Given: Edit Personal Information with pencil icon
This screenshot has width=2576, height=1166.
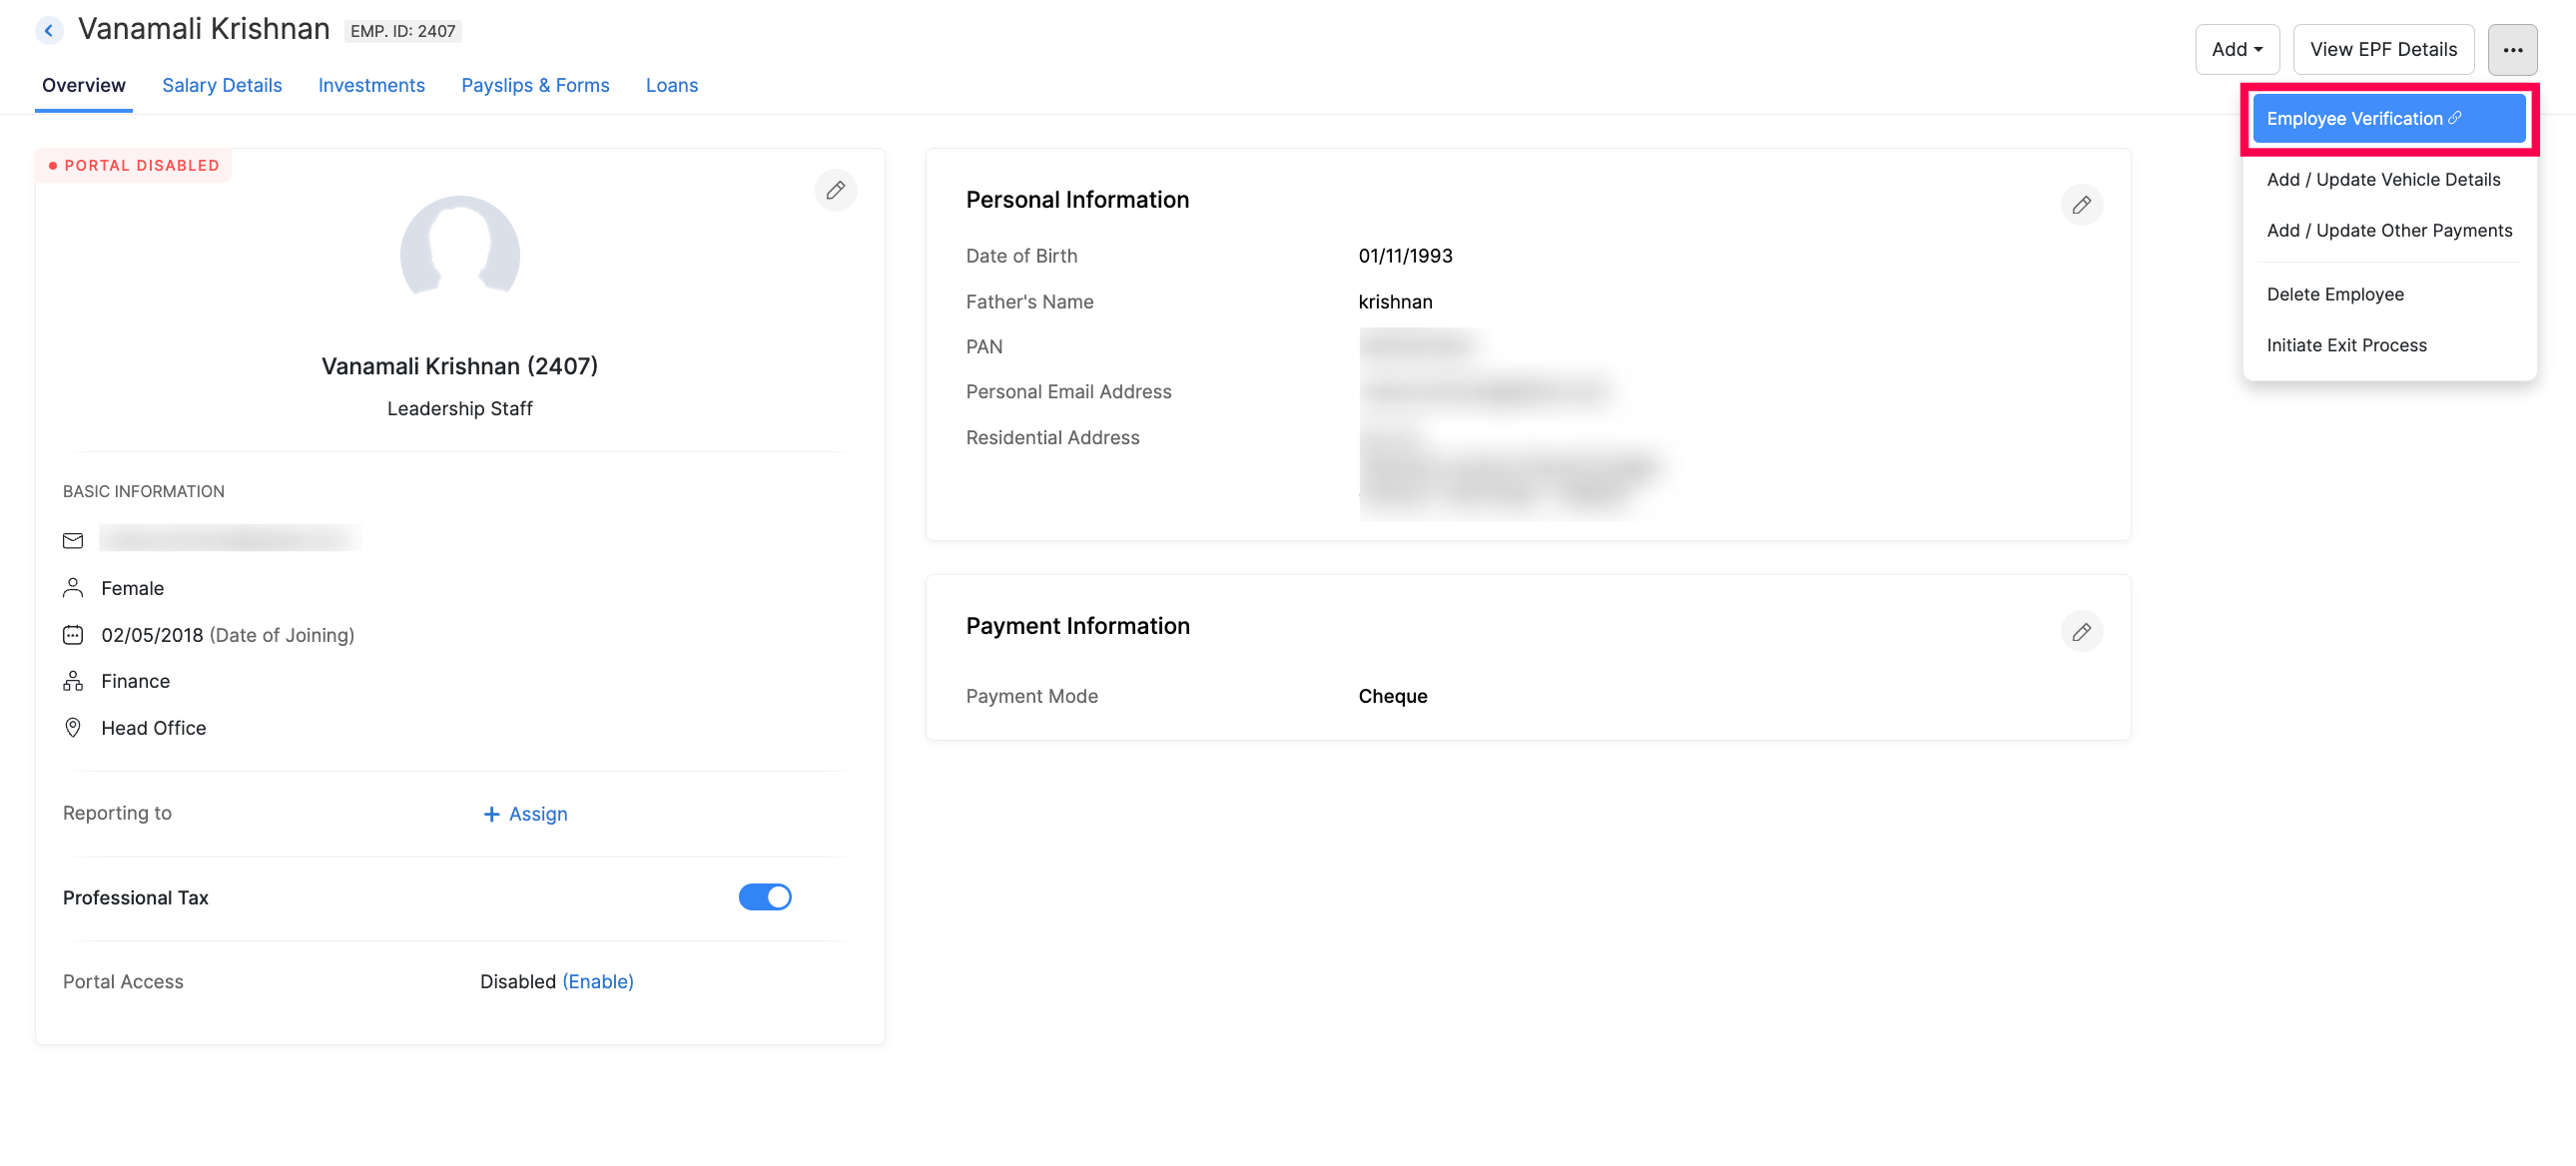Looking at the screenshot, I should [x=2081, y=205].
